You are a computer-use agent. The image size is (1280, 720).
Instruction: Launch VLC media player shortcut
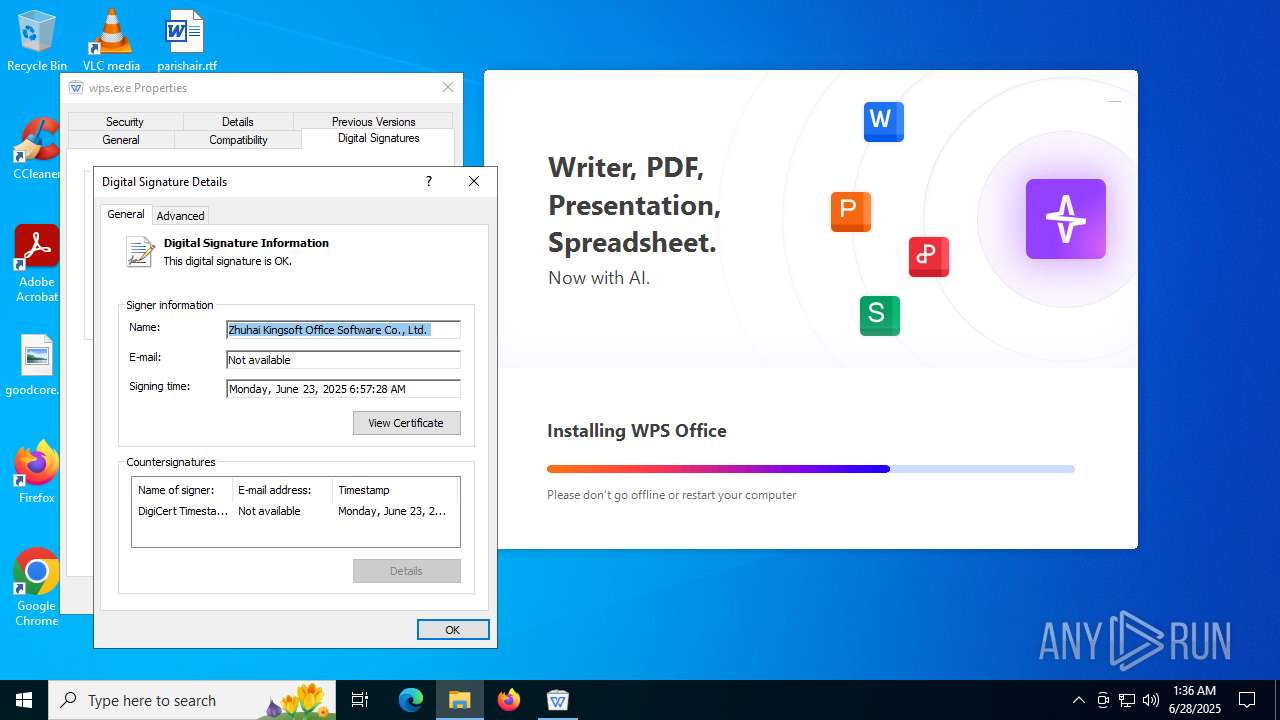tap(111, 41)
